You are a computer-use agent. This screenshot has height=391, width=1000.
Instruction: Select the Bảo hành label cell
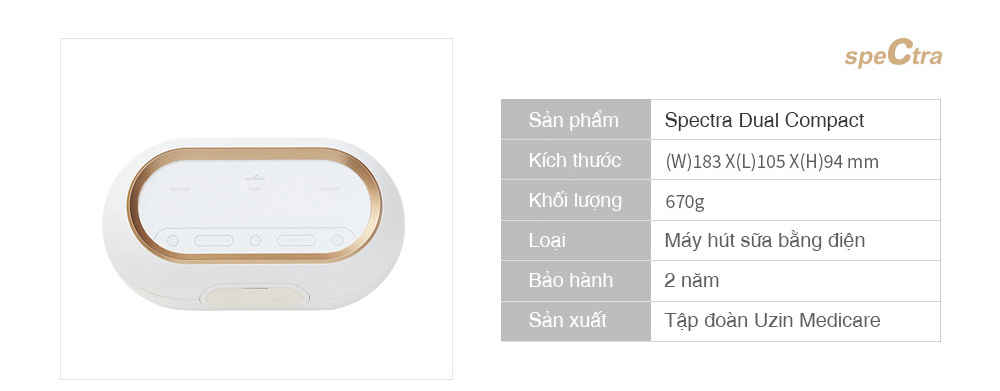click(576, 281)
